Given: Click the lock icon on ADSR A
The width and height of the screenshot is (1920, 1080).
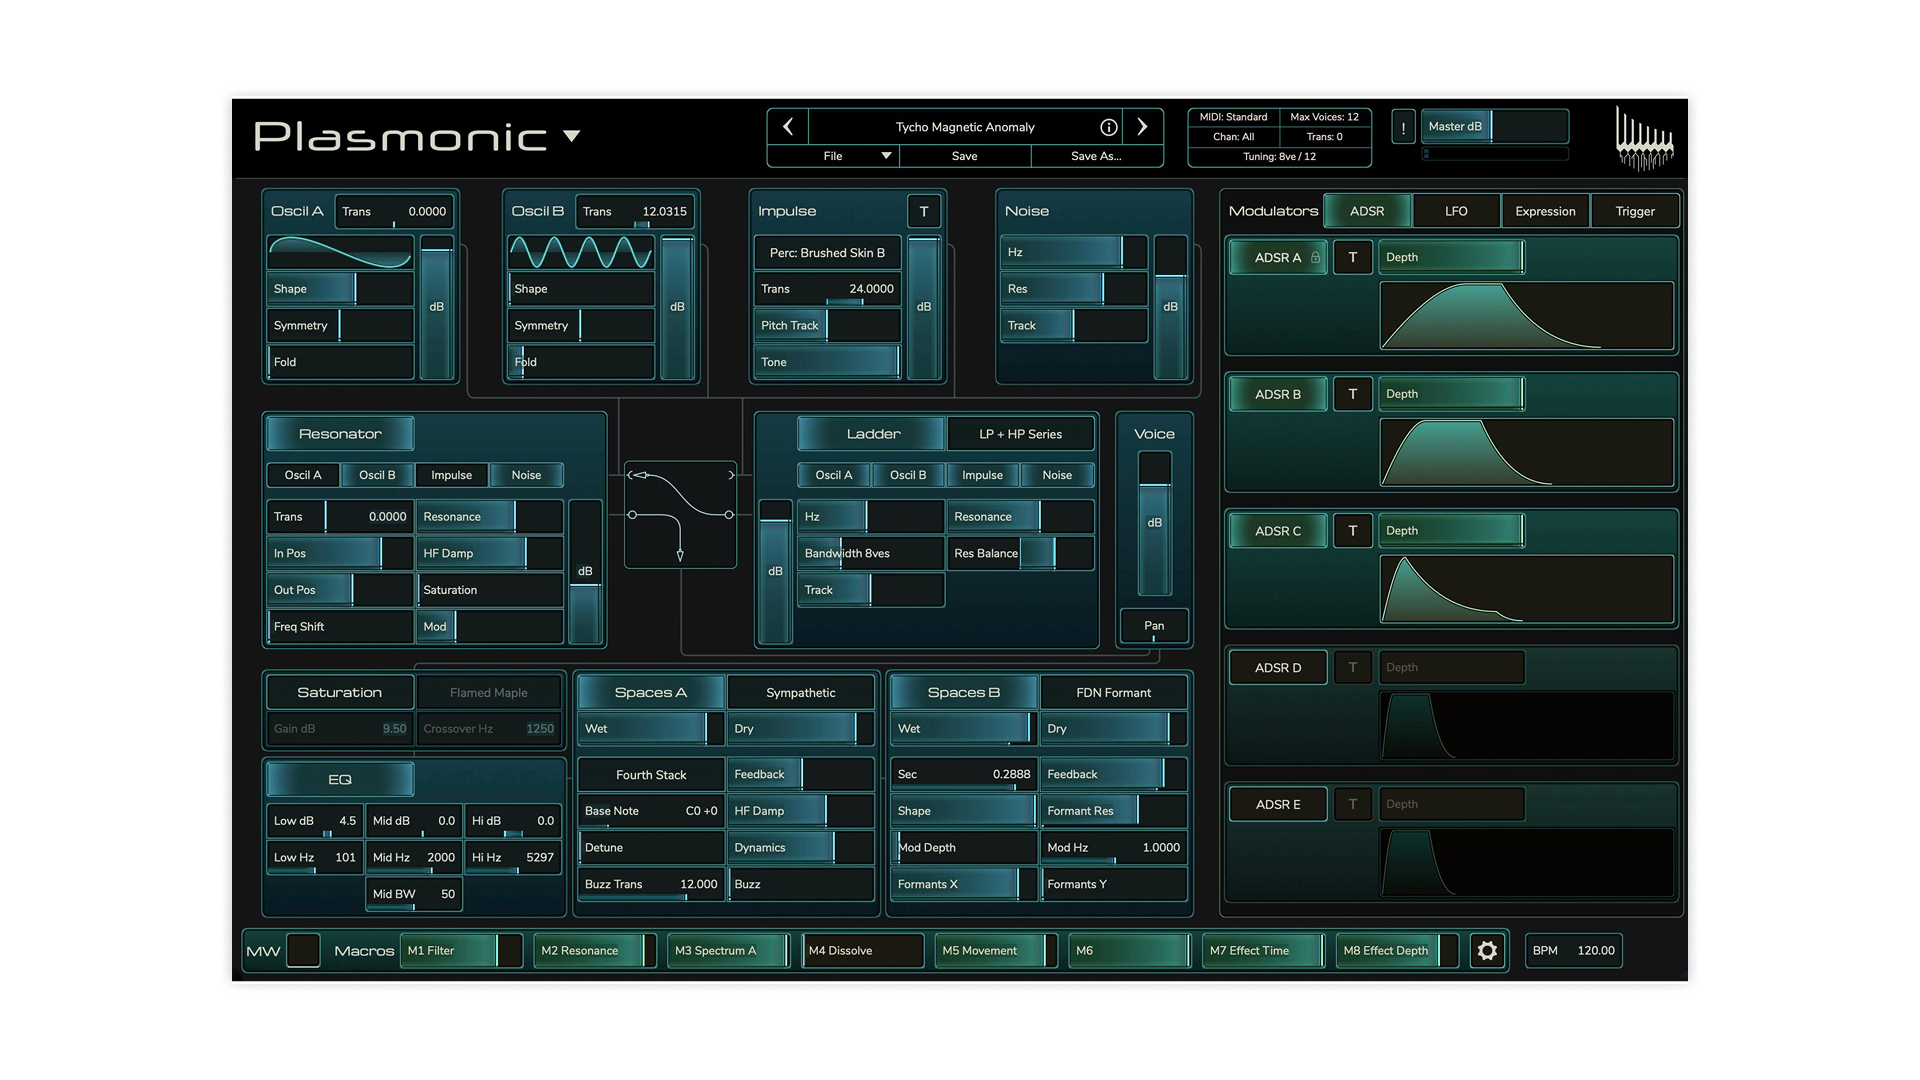Looking at the screenshot, I should click(1315, 257).
